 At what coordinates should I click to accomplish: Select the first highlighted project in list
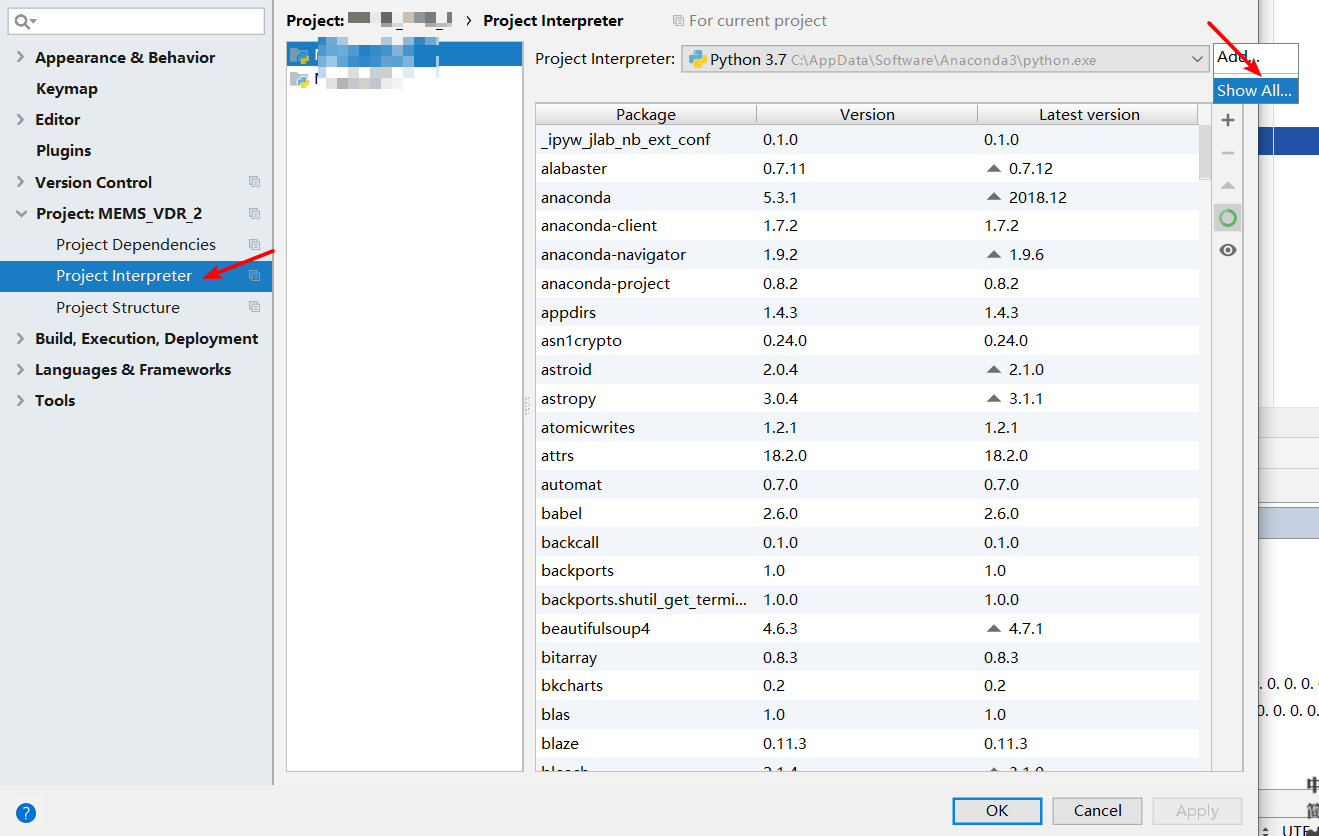pos(405,55)
